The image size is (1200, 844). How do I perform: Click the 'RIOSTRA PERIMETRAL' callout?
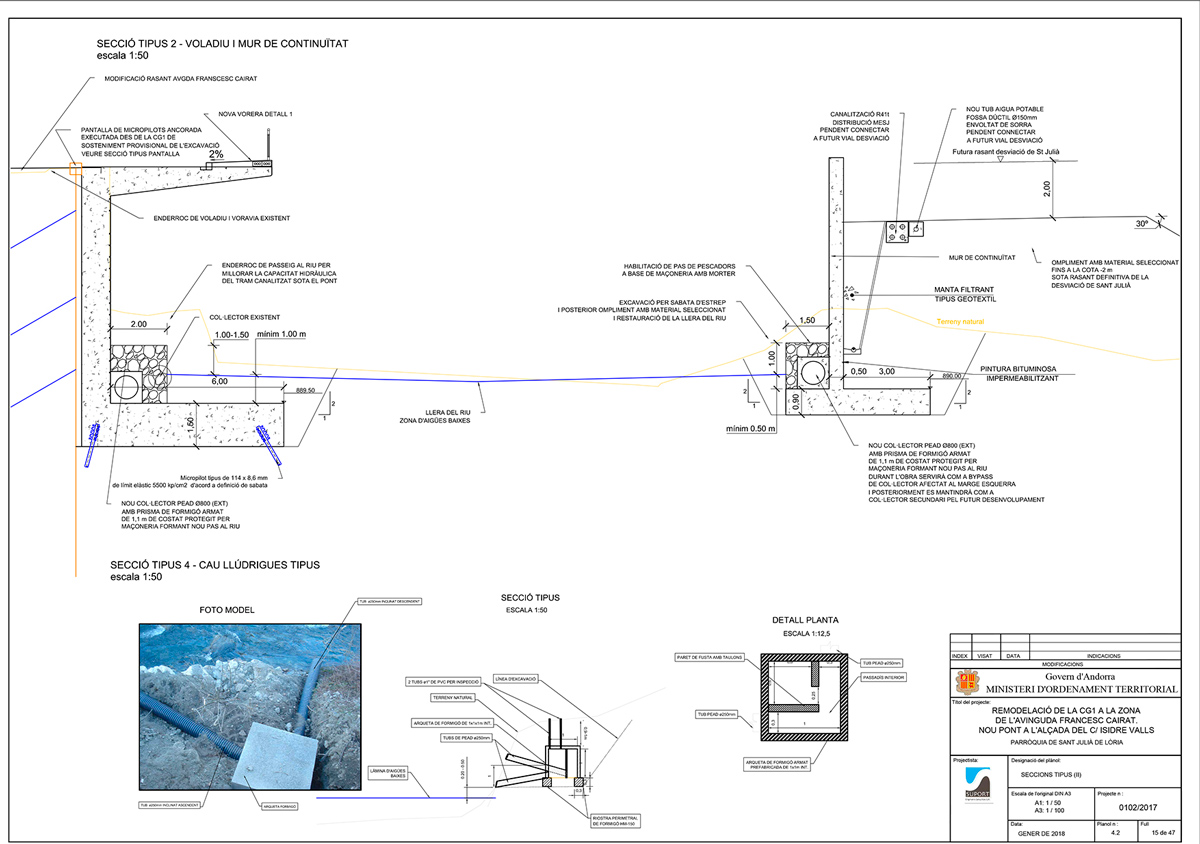pos(615,820)
